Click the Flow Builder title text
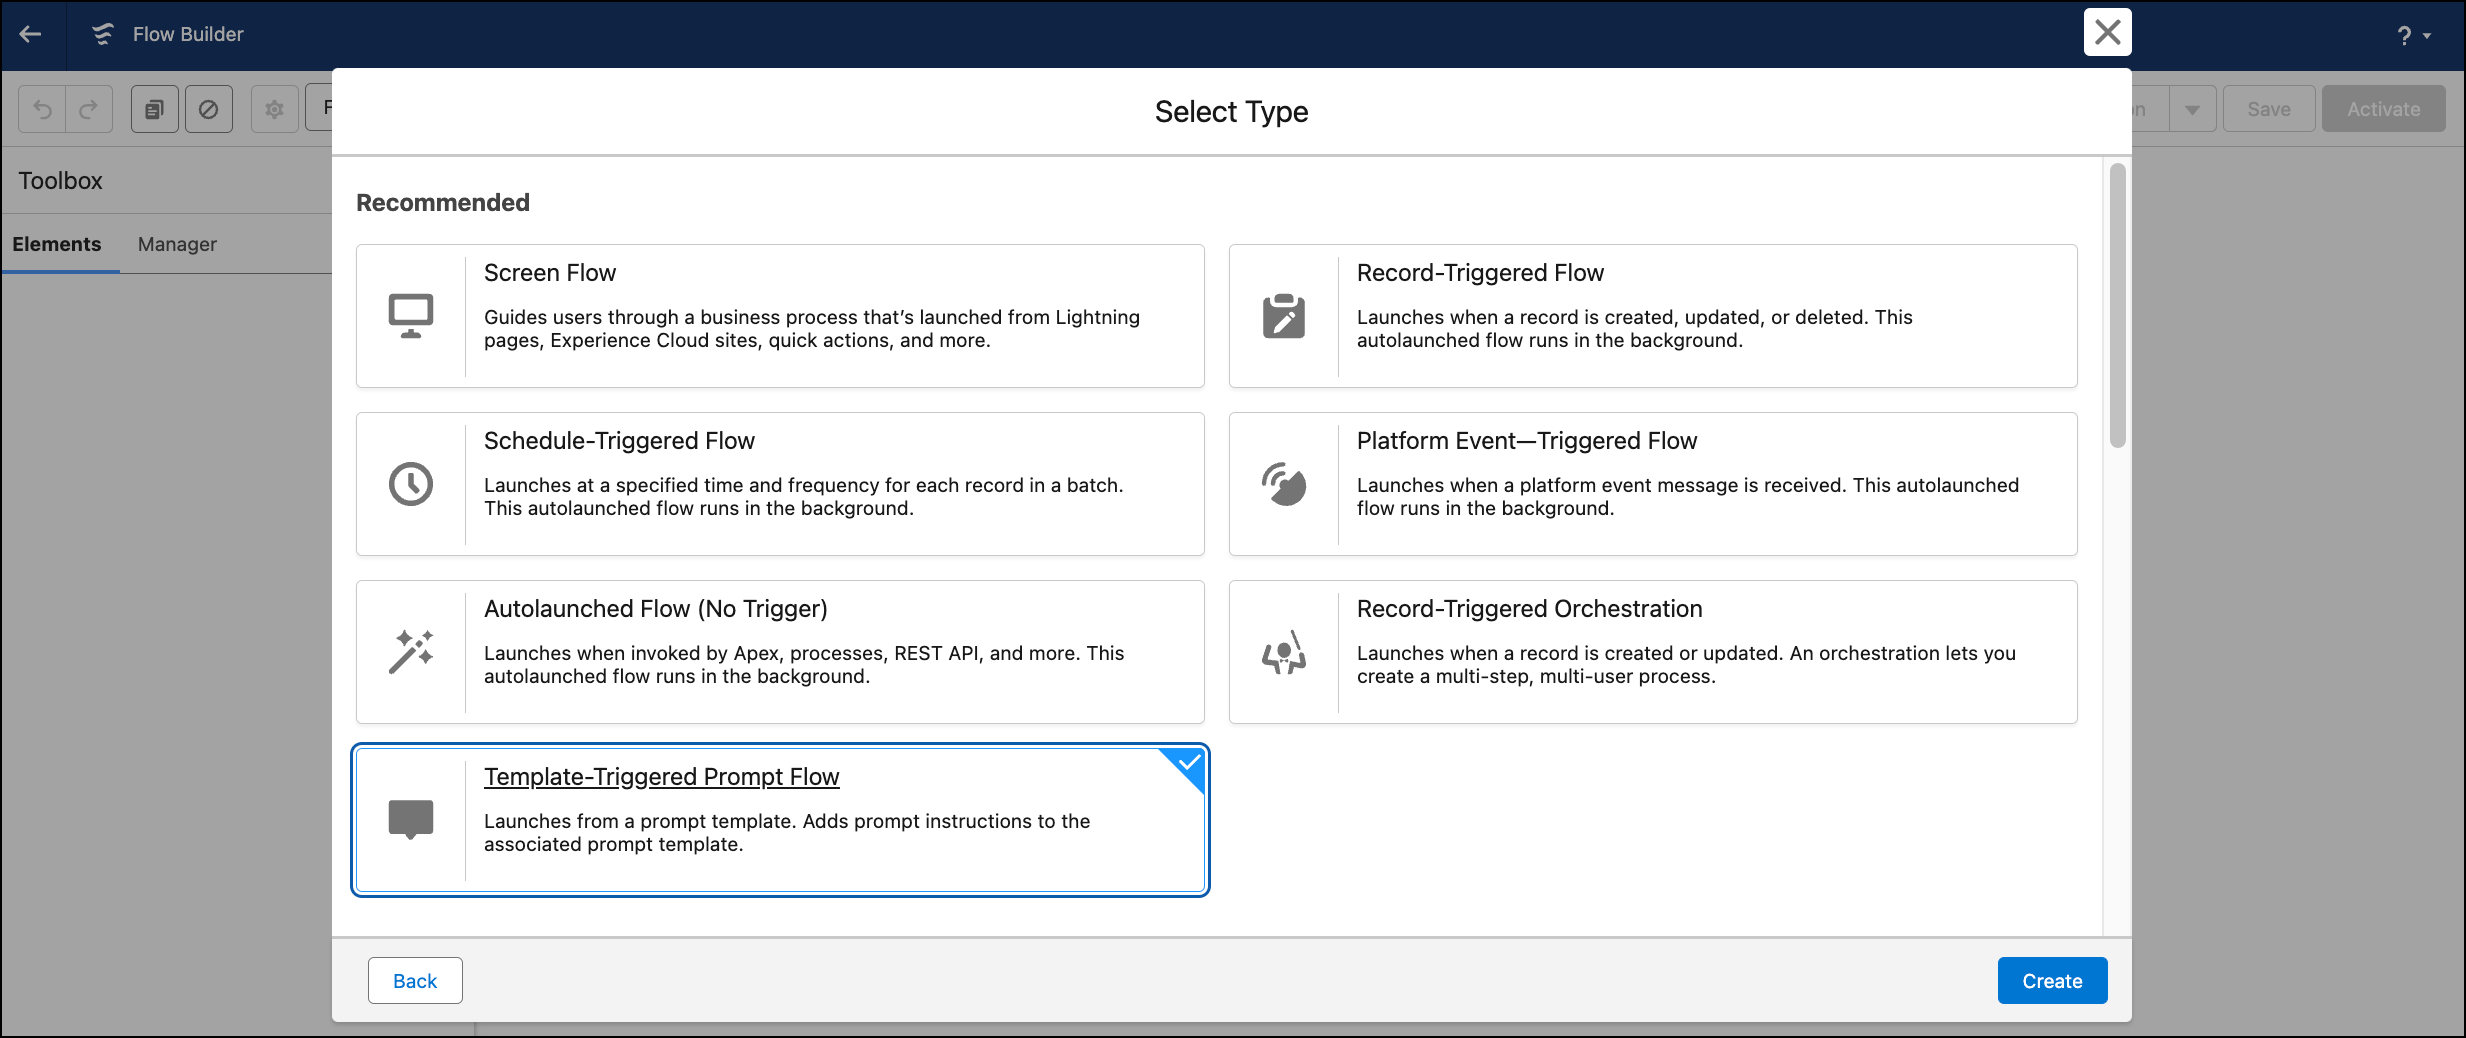 coord(188,34)
